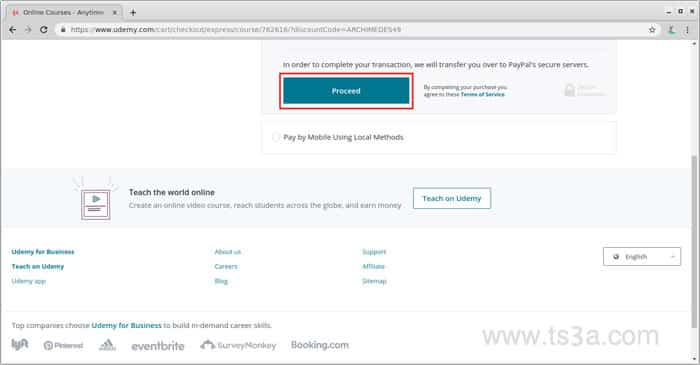Open Teach on Udemy footer link

pyautogui.click(x=38, y=266)
